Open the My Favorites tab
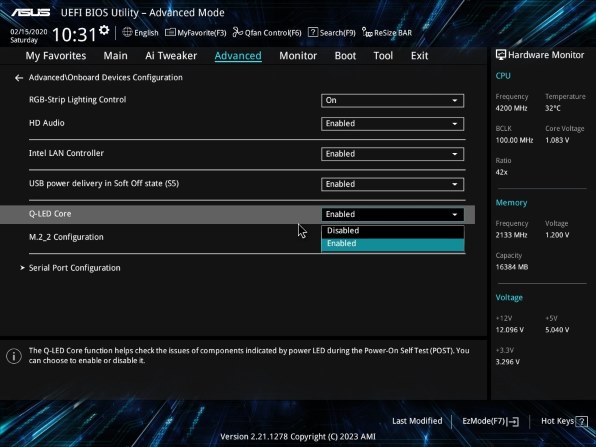The height and width of the screenshot is (447, 596). click(x=56, y=56)
